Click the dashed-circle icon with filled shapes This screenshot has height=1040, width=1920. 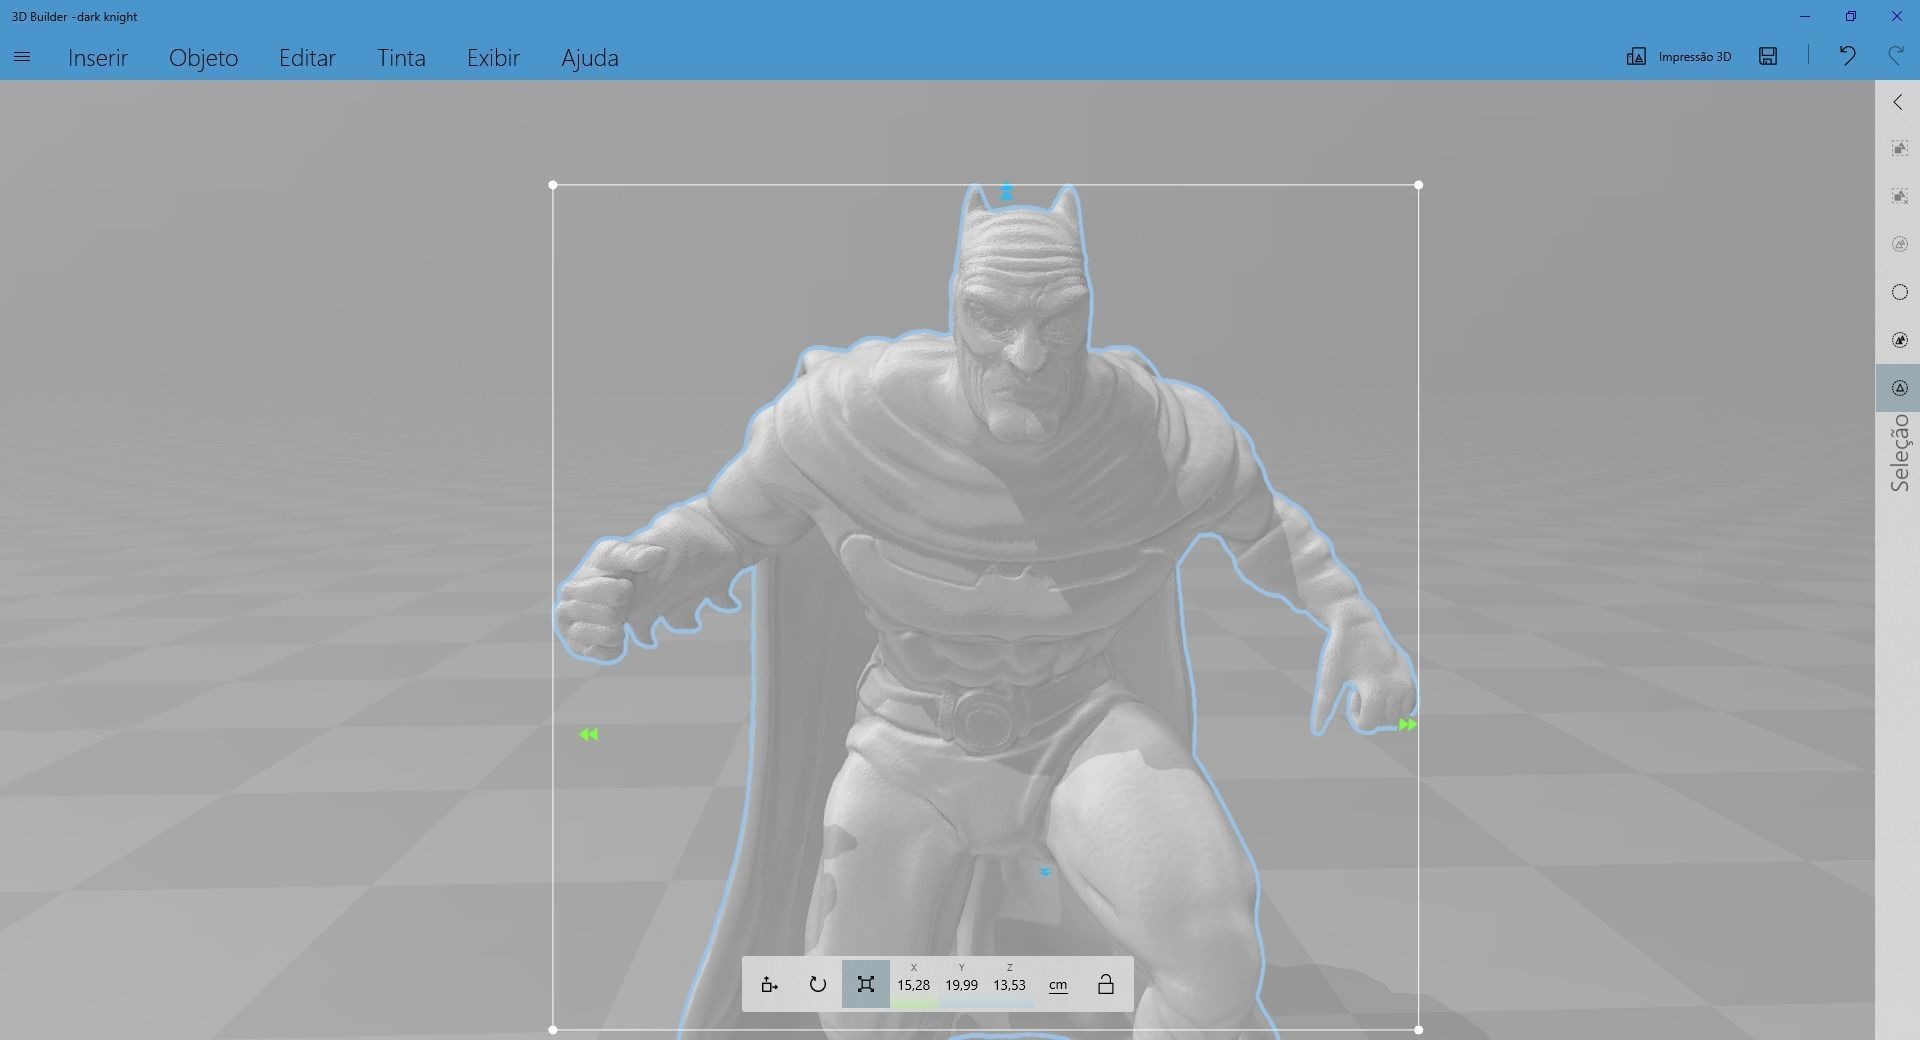[x=1900, y=340]
